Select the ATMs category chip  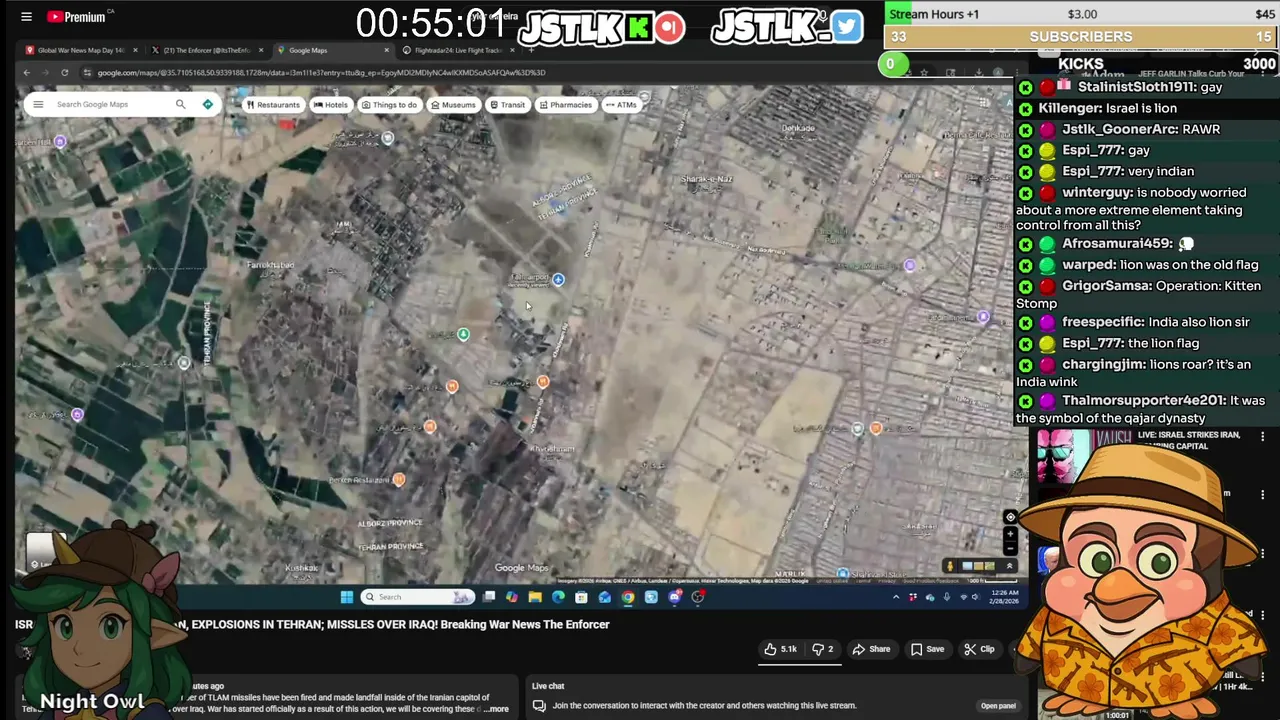click(621, 105)
